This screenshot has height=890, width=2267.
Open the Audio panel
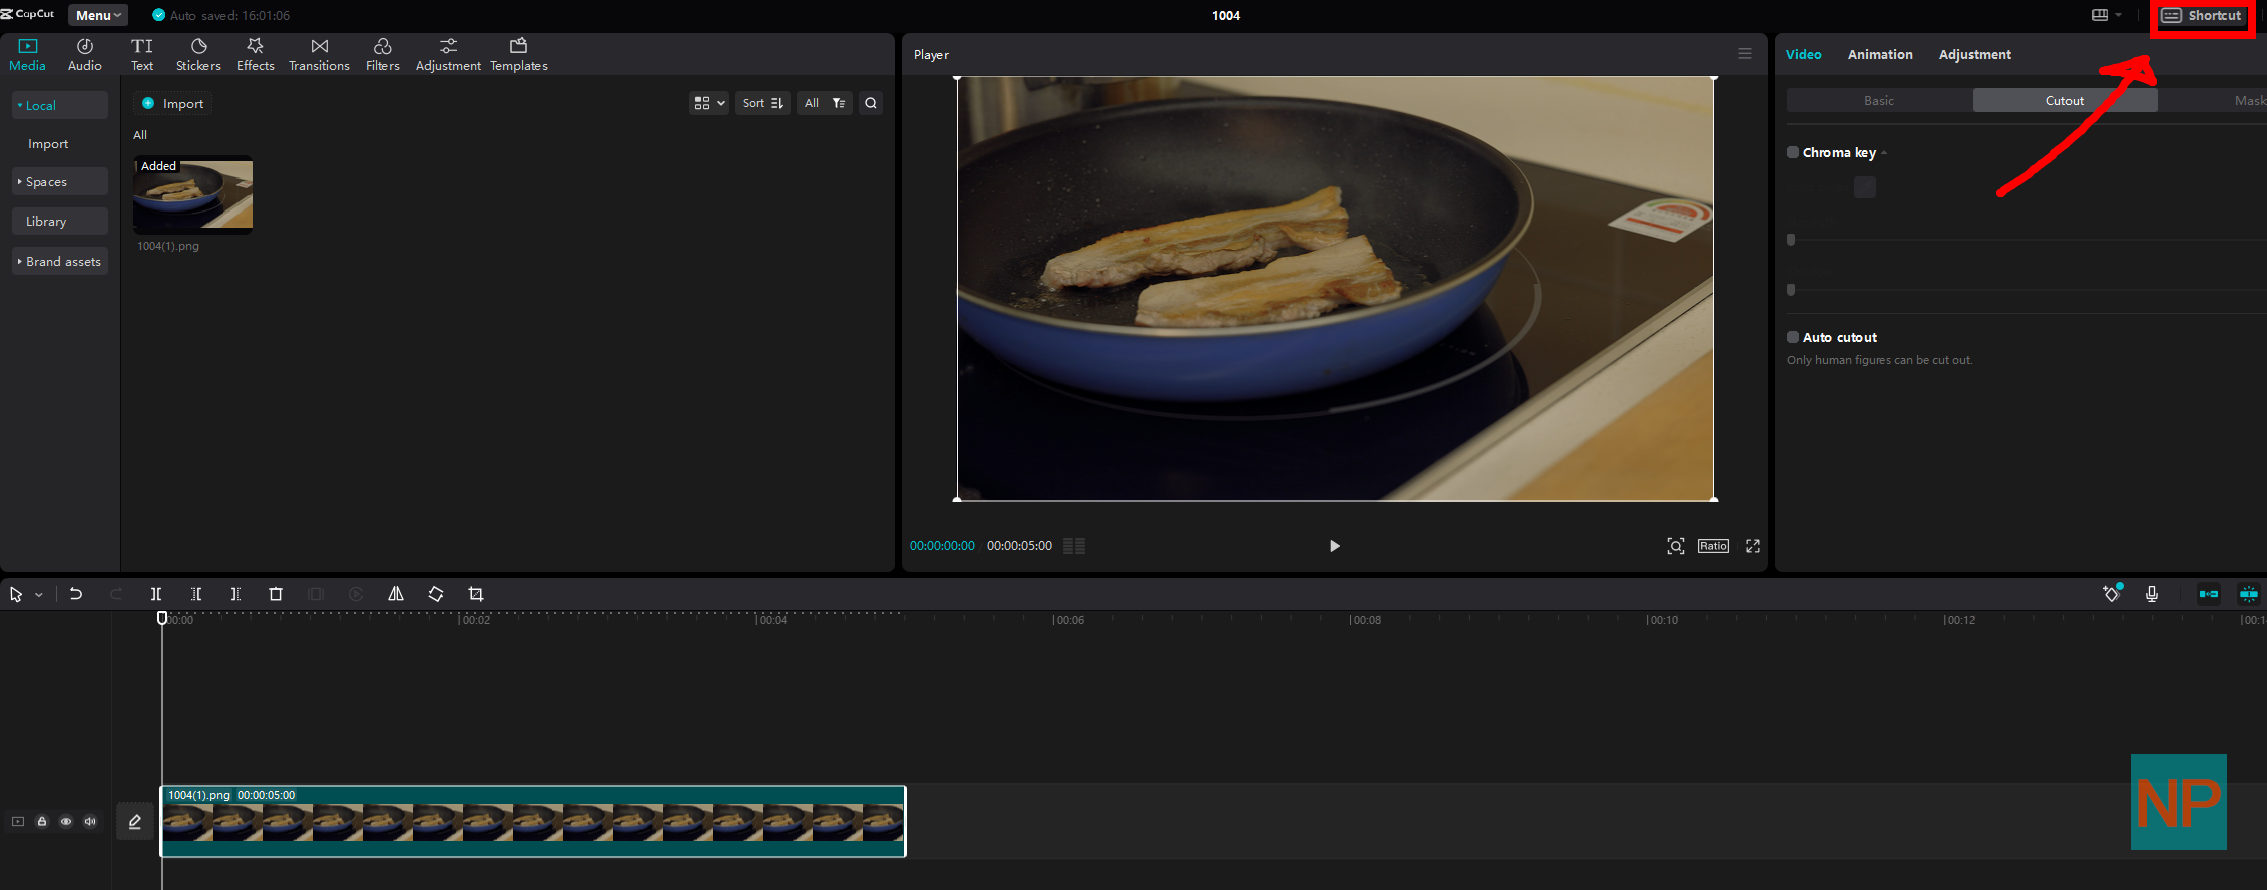[x=85, y=55]
